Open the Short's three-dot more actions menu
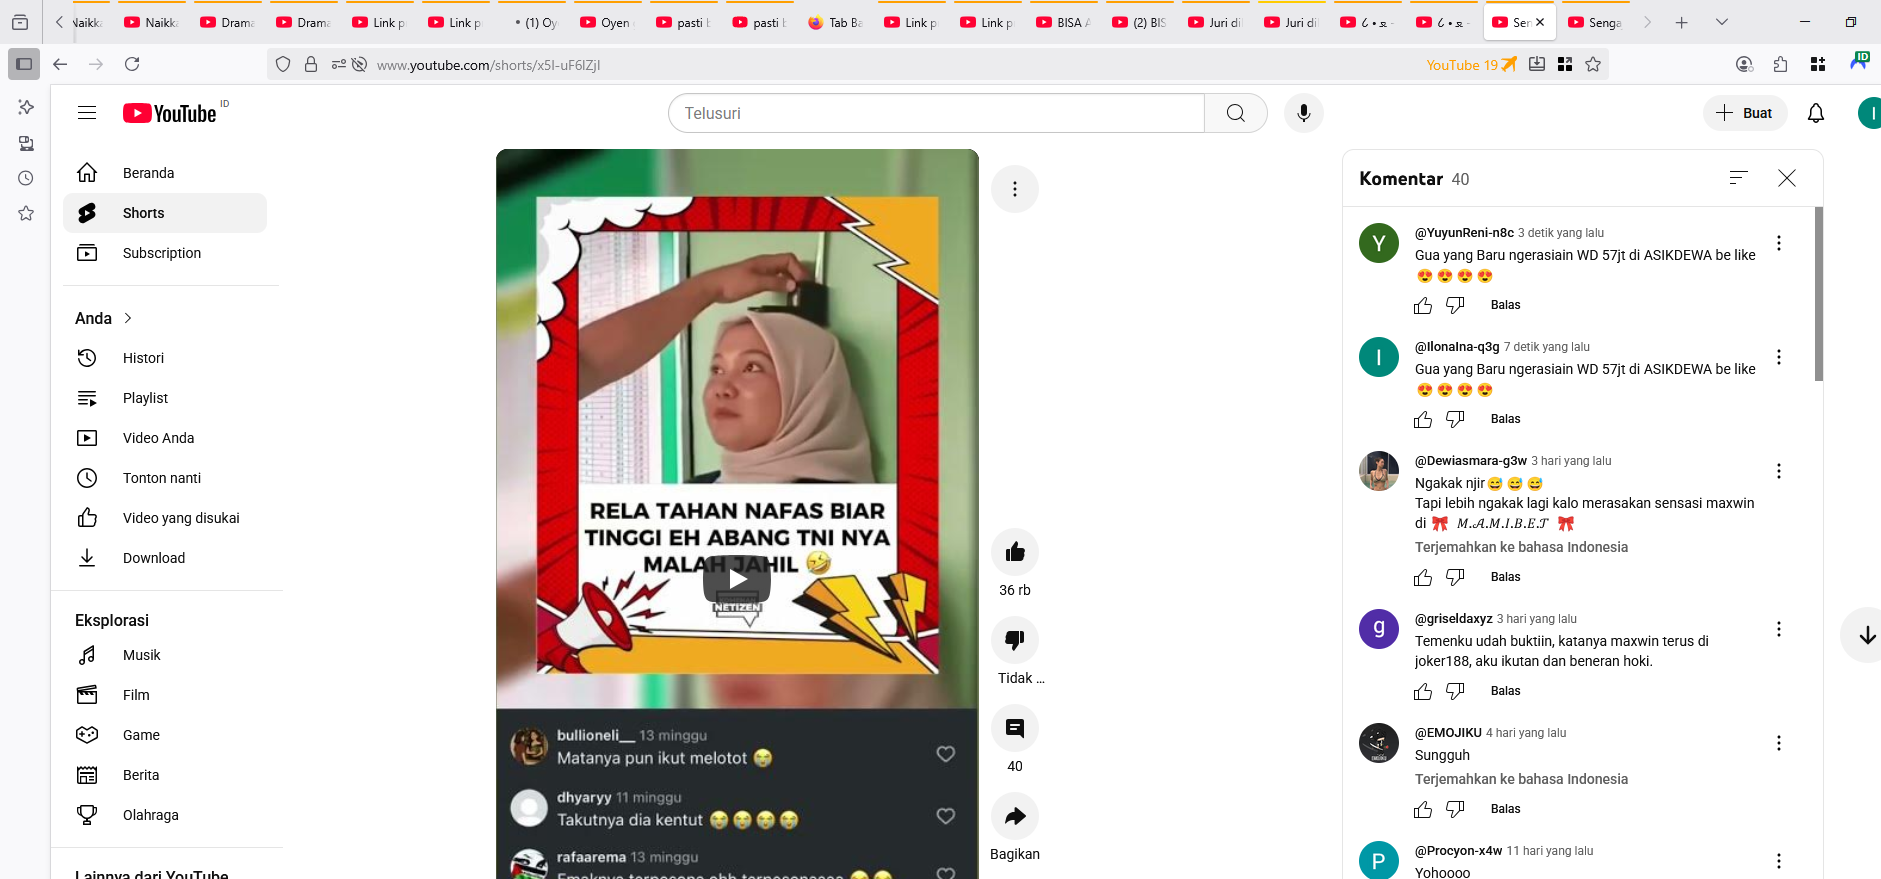 (x=1015, y=189)
